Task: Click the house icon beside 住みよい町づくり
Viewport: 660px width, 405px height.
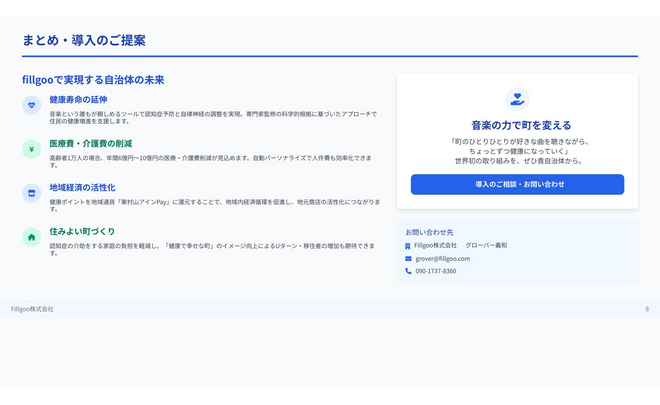Action: pyautogui.click(x=32, y=237)
